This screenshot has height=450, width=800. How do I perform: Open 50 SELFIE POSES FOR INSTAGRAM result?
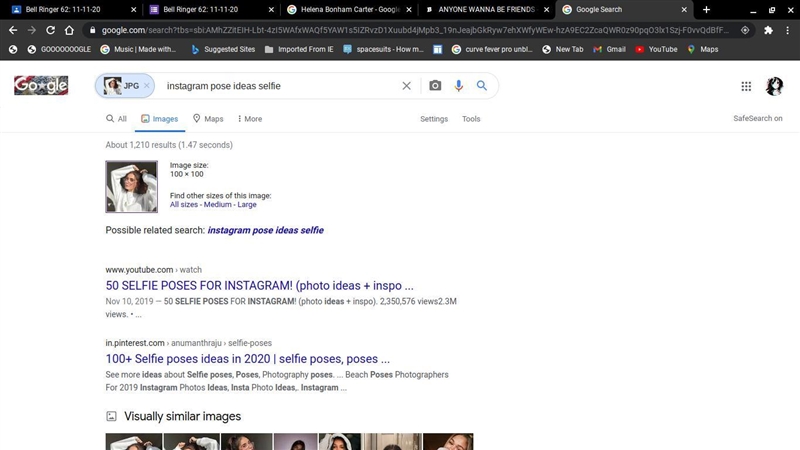click(259, 285)
